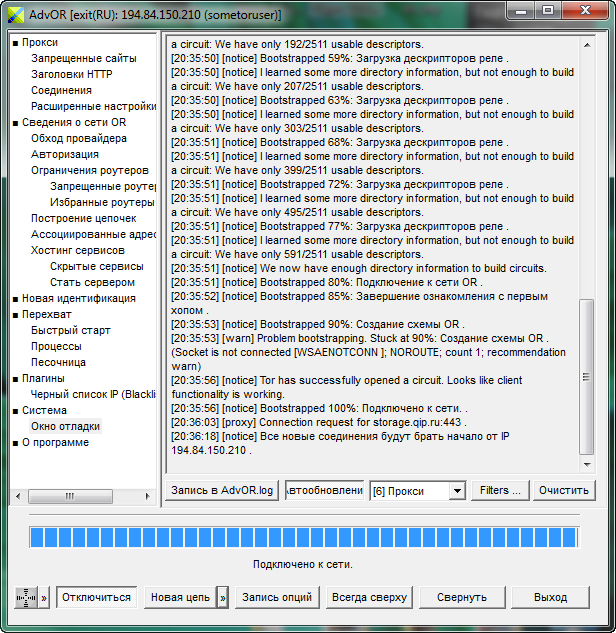Image resolution: width=616 pixels, height=633 pixels.
Task: Open the arrow menu beside Новая цепь
Action: point(222,597)
